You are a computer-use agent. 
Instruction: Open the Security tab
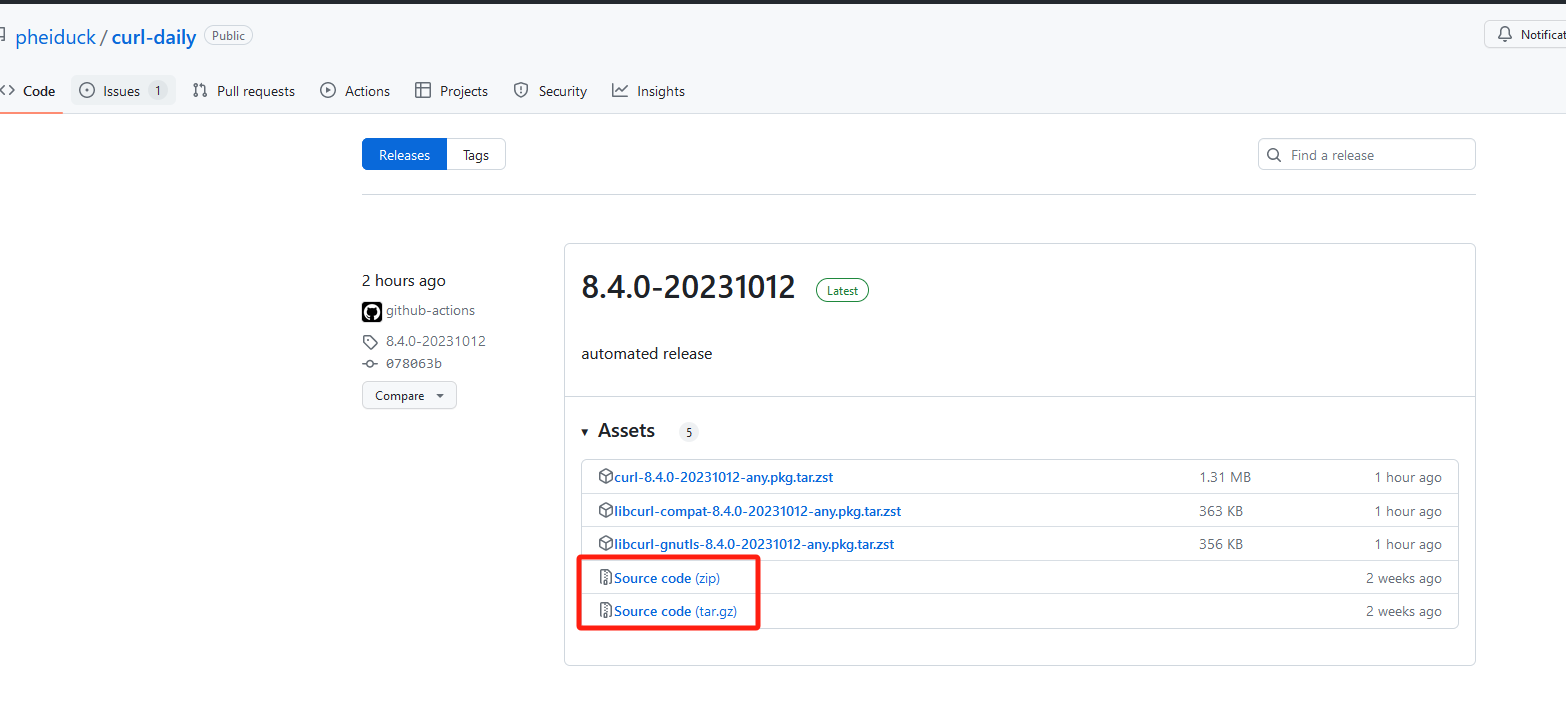(550, 91)
